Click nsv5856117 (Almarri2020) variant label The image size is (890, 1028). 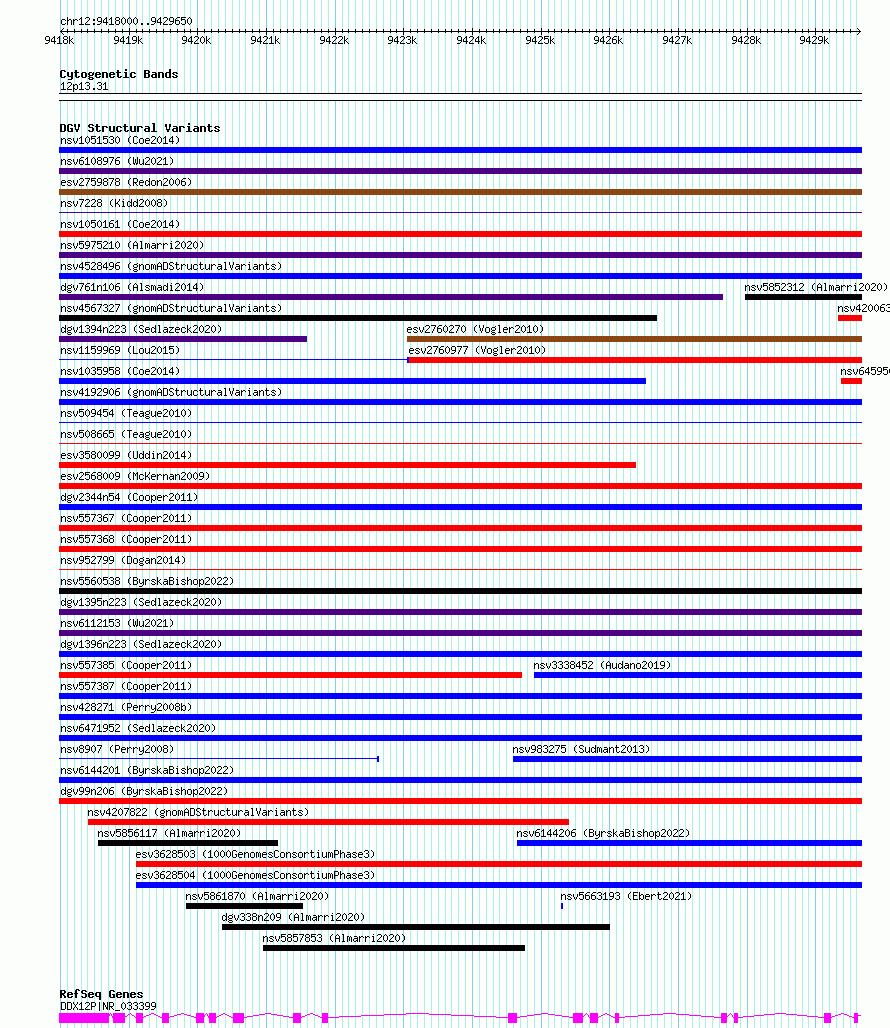coord(169,833)
